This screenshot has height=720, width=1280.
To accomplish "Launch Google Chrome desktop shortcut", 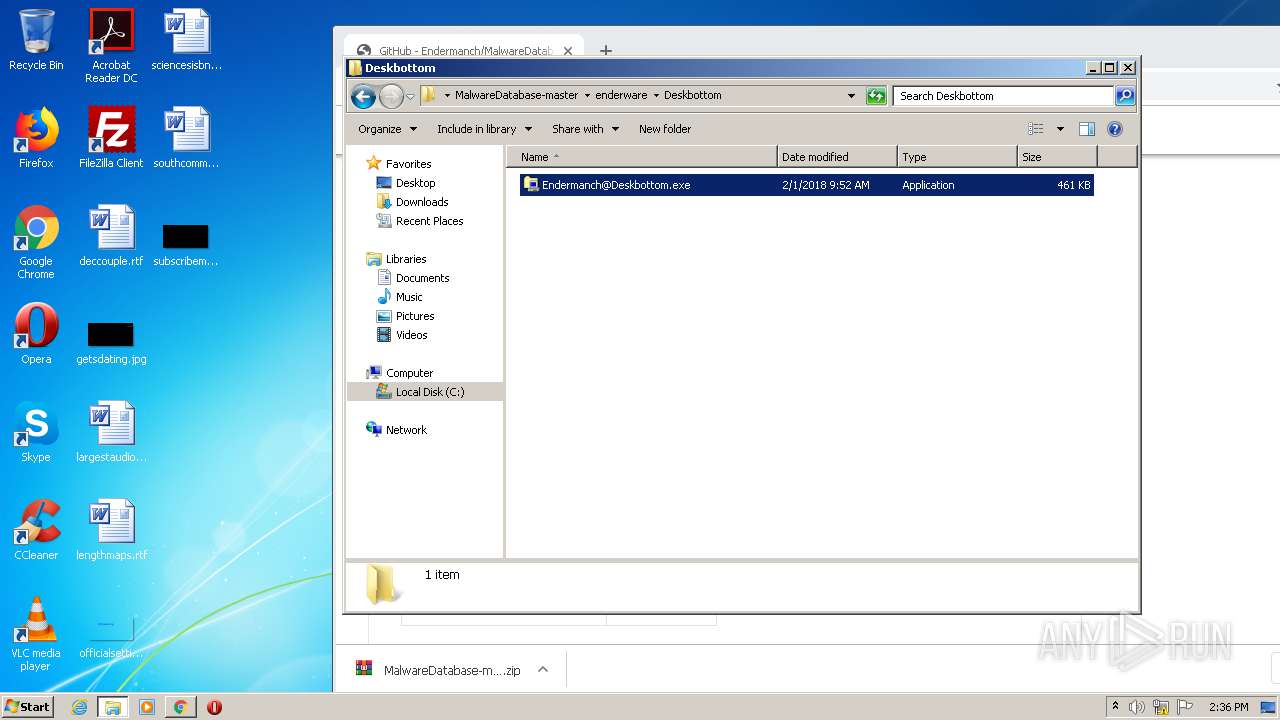I will (x=36, y=242).
